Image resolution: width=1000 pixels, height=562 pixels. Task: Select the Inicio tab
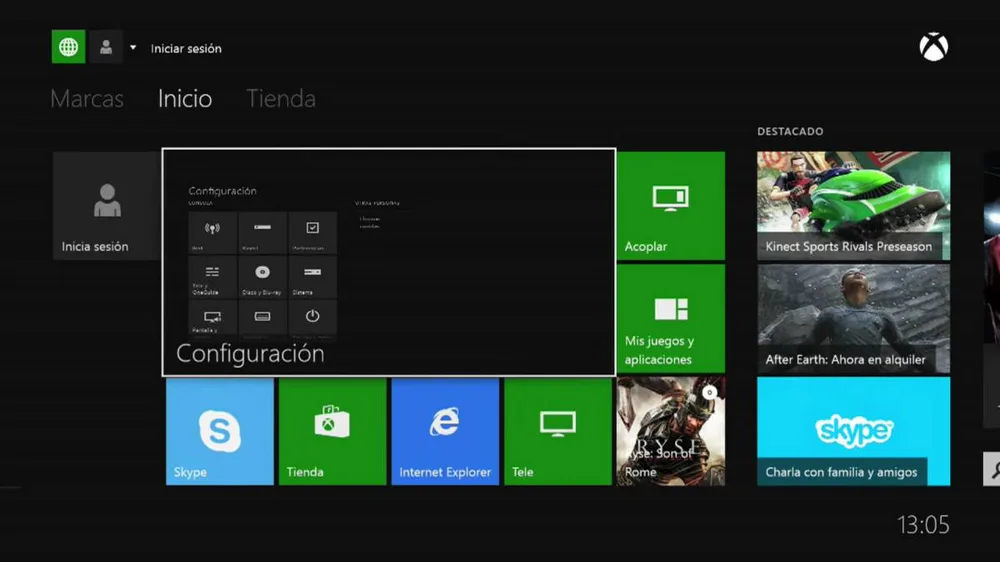tap(185, 99)
